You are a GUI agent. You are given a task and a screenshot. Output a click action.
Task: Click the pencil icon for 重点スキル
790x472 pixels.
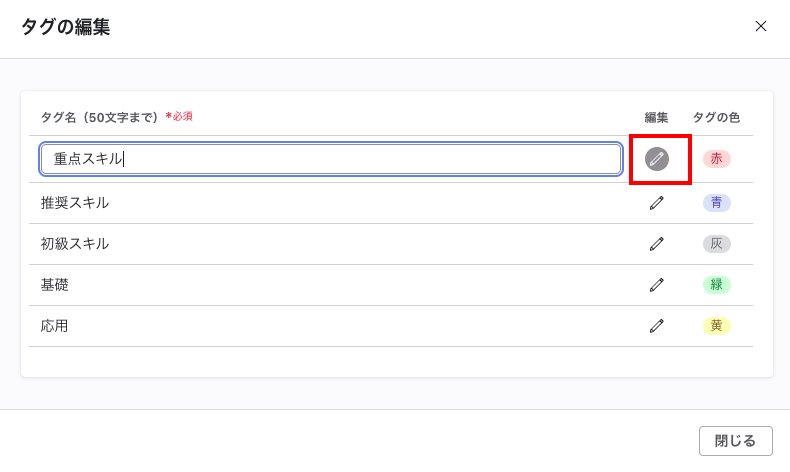656,159
